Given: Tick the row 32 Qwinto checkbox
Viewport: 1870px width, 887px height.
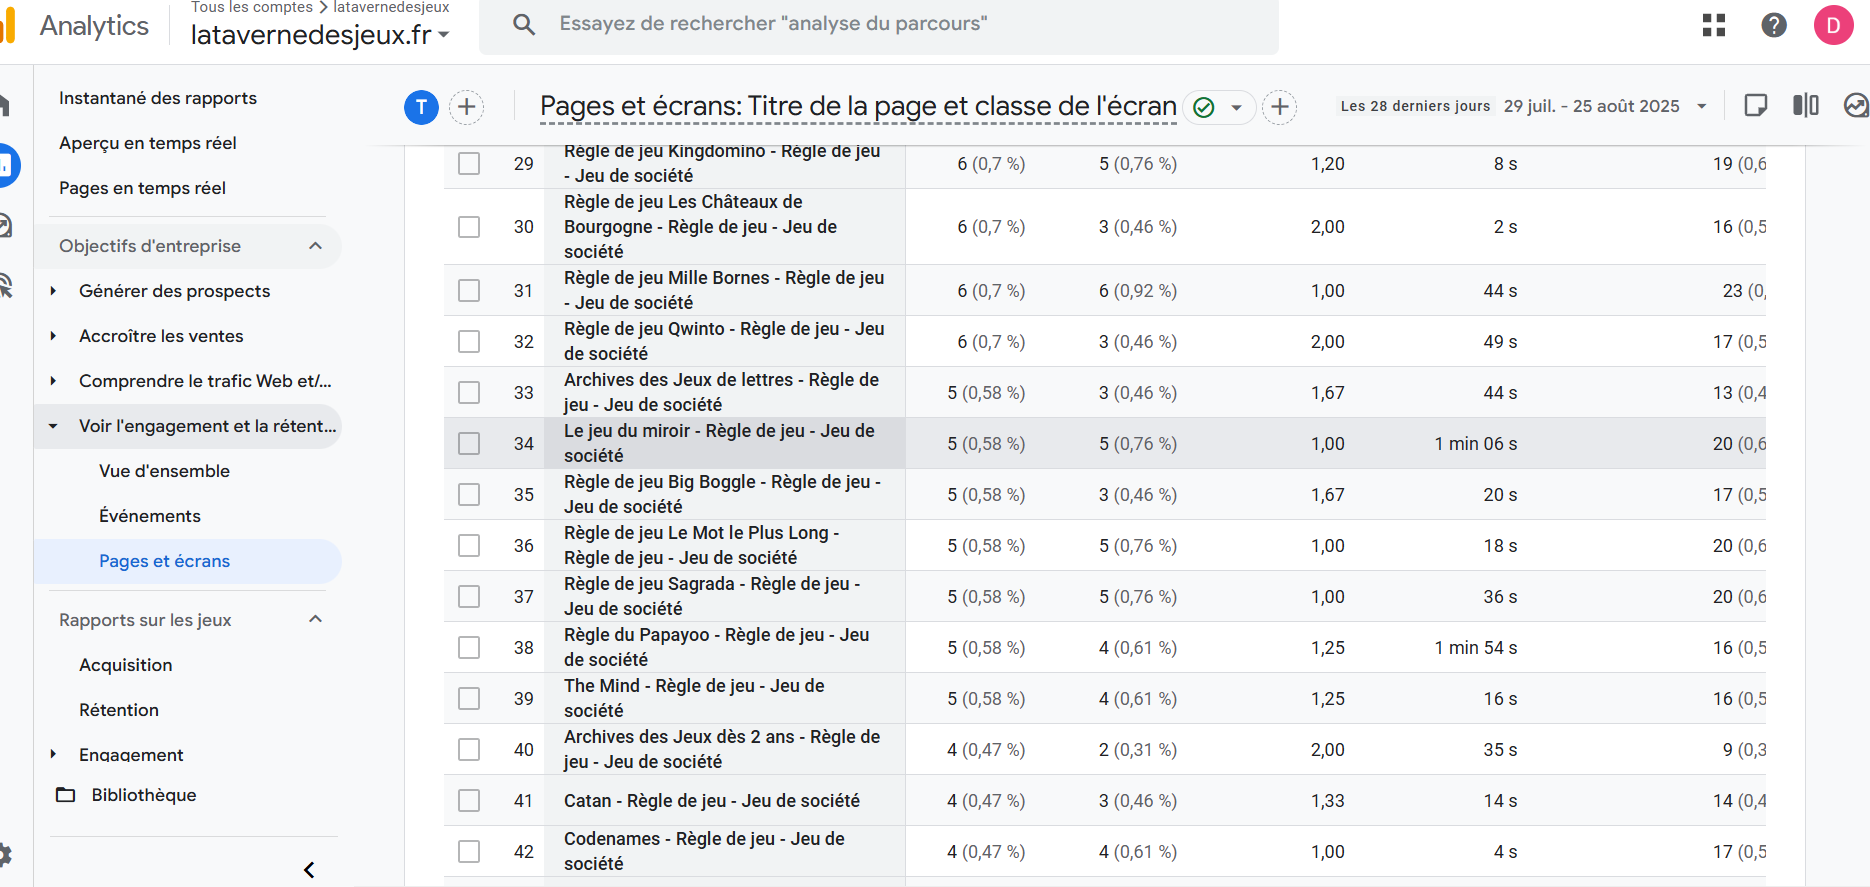Looking at the screenshot, I should [469, 342].
